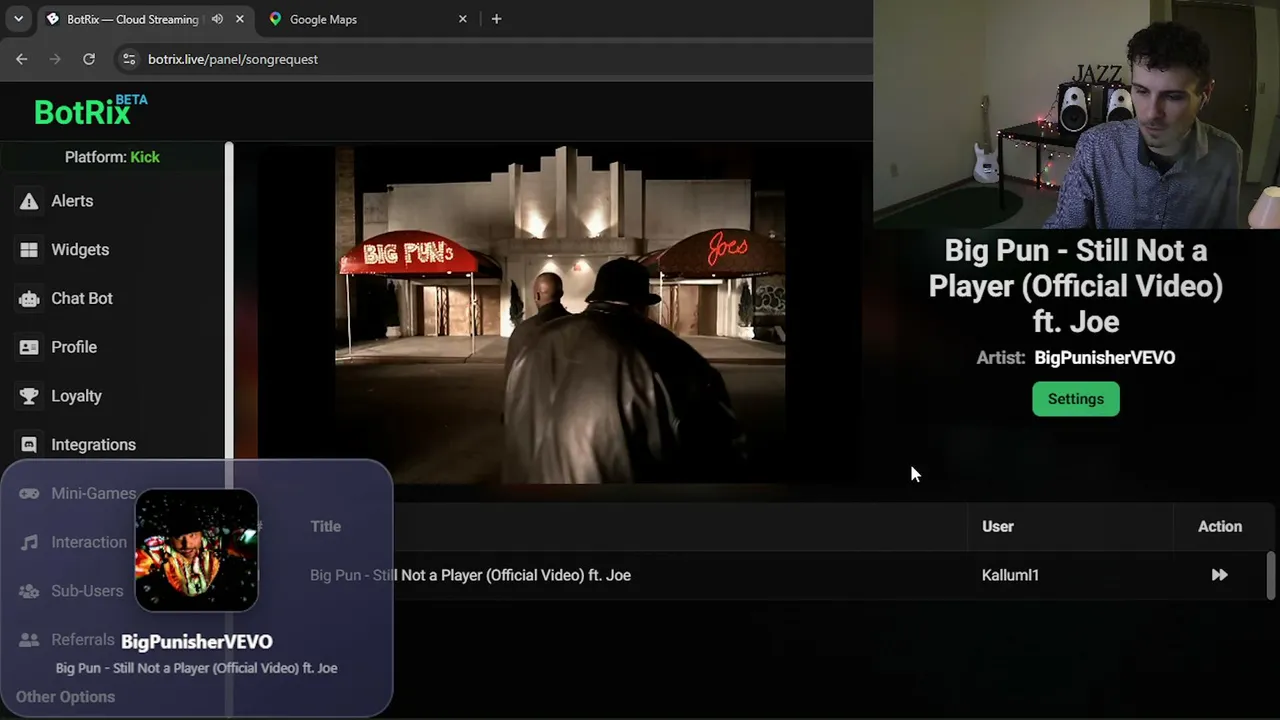Open the Profile card icon
Image resolution: width=1280 pixels, height=720 pixels.
[29, 347]
